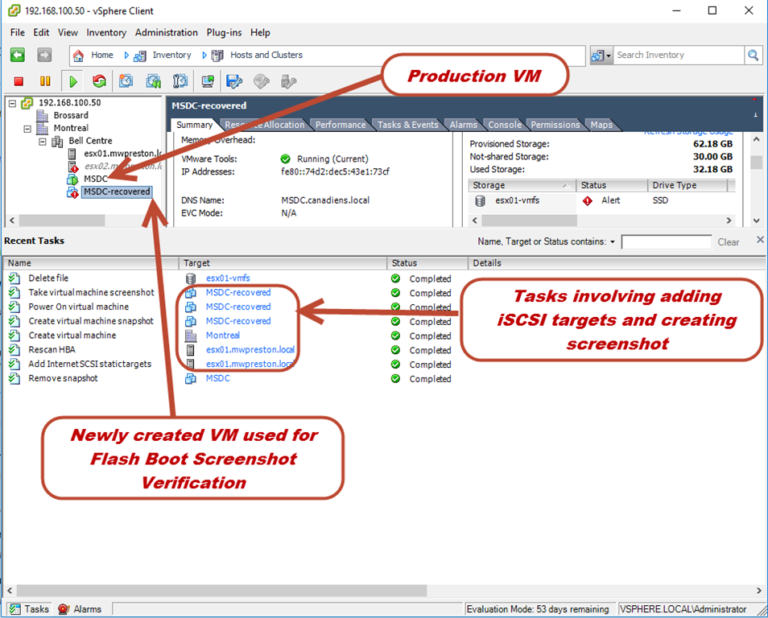Image resolution: width=768 pixels, height=618 pixels.
Task: Click the Alarms icon in status bar
Action: click(63, 609)
